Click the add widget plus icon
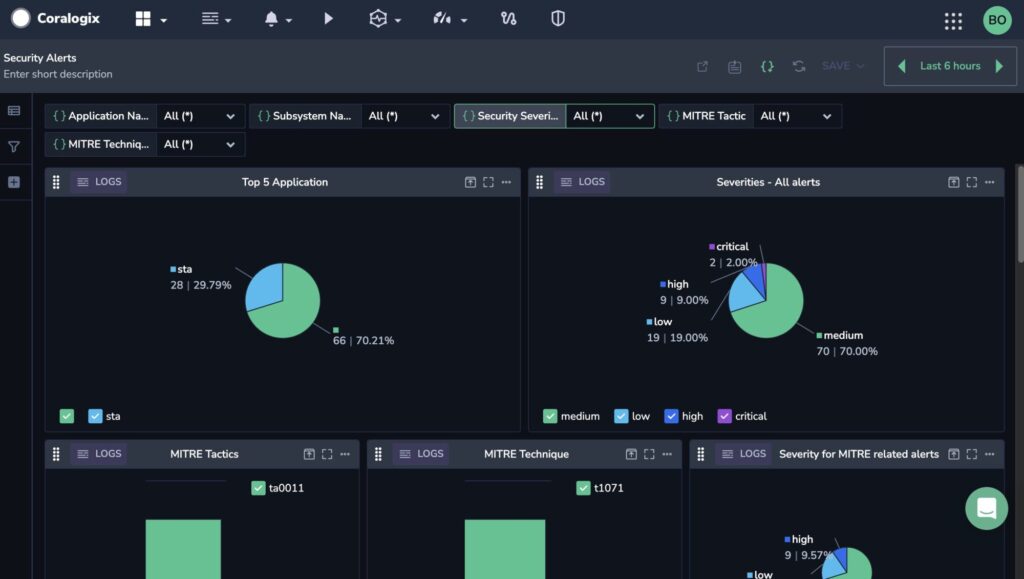Viewport: 1024px width, 579px height. [14, 182]
